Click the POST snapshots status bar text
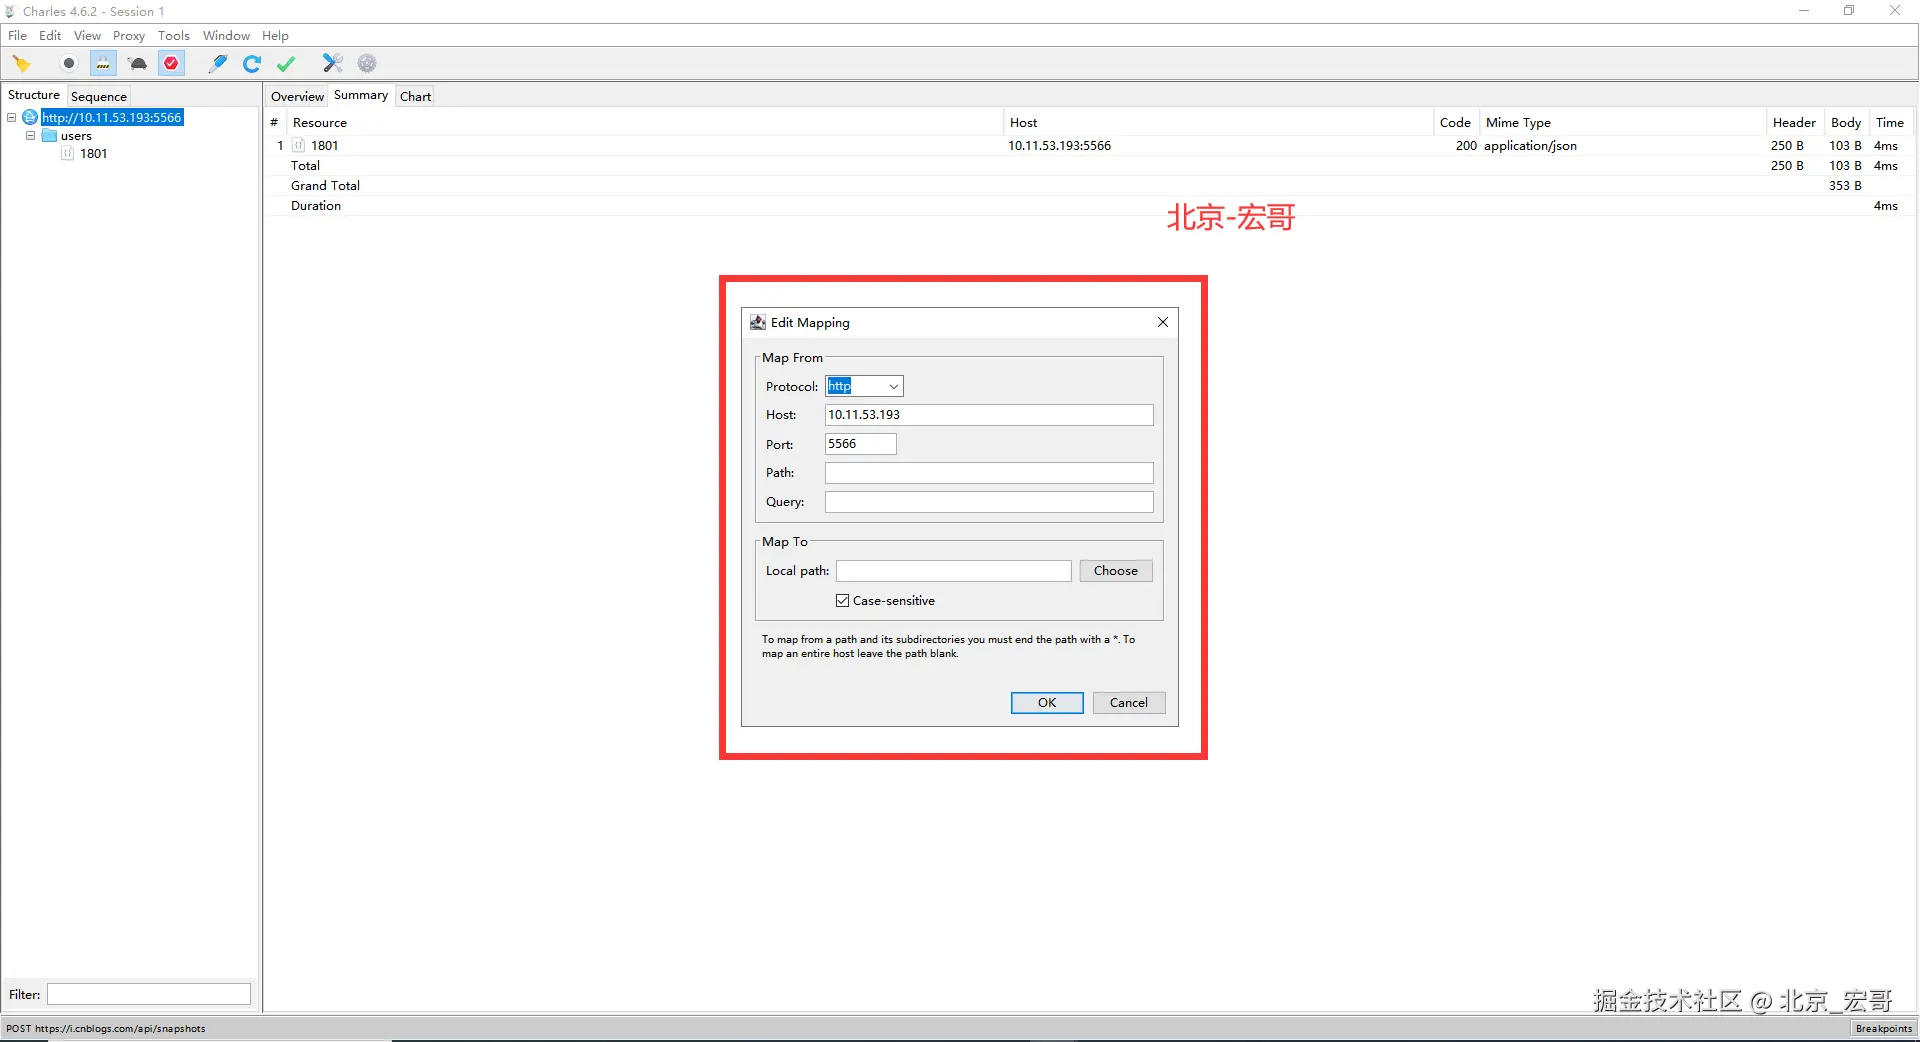Viewport: 1920px width, 1042px height. [105, 1029]
